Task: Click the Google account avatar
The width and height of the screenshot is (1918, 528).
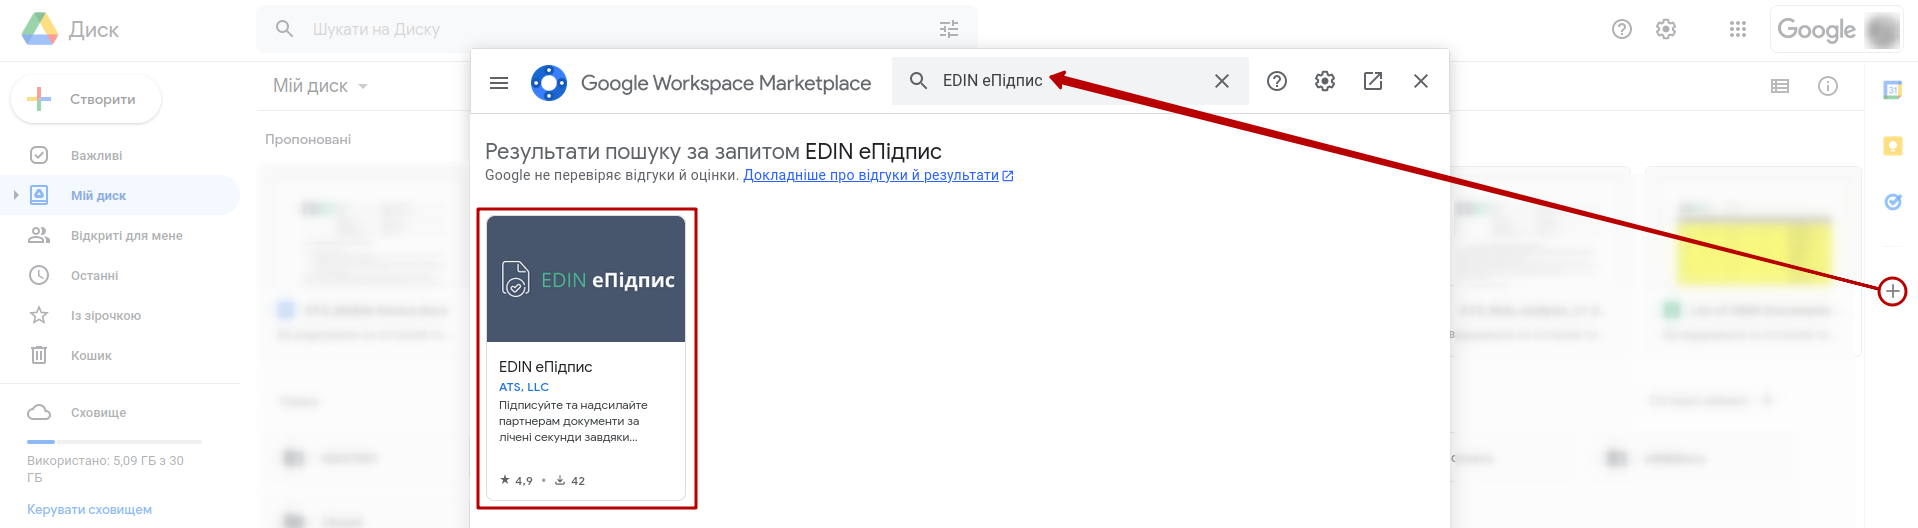Action: [1882, 30]
